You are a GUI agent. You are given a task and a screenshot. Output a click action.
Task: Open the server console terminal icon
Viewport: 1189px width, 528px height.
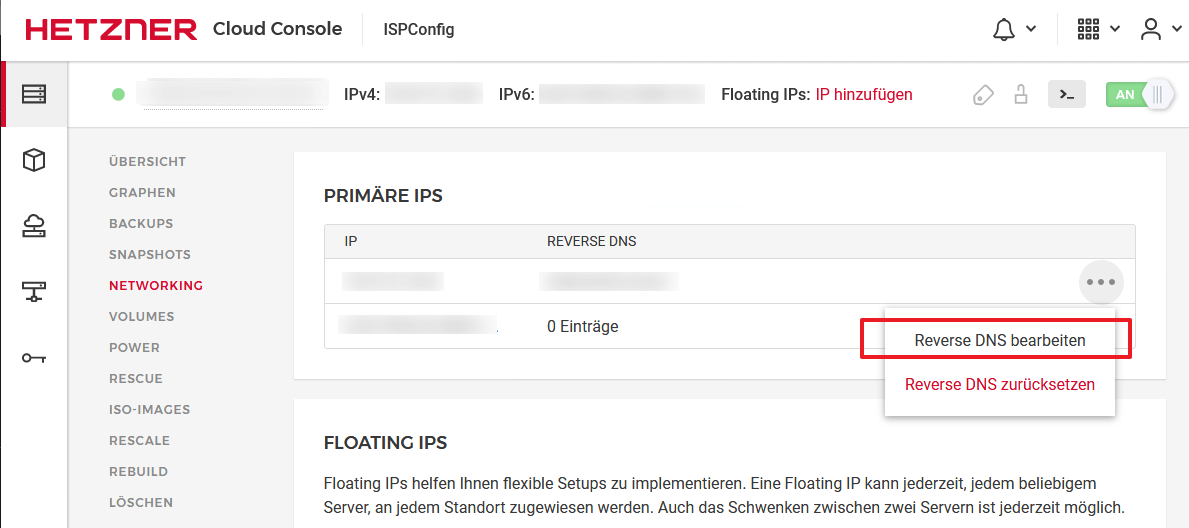[1066, 95]
